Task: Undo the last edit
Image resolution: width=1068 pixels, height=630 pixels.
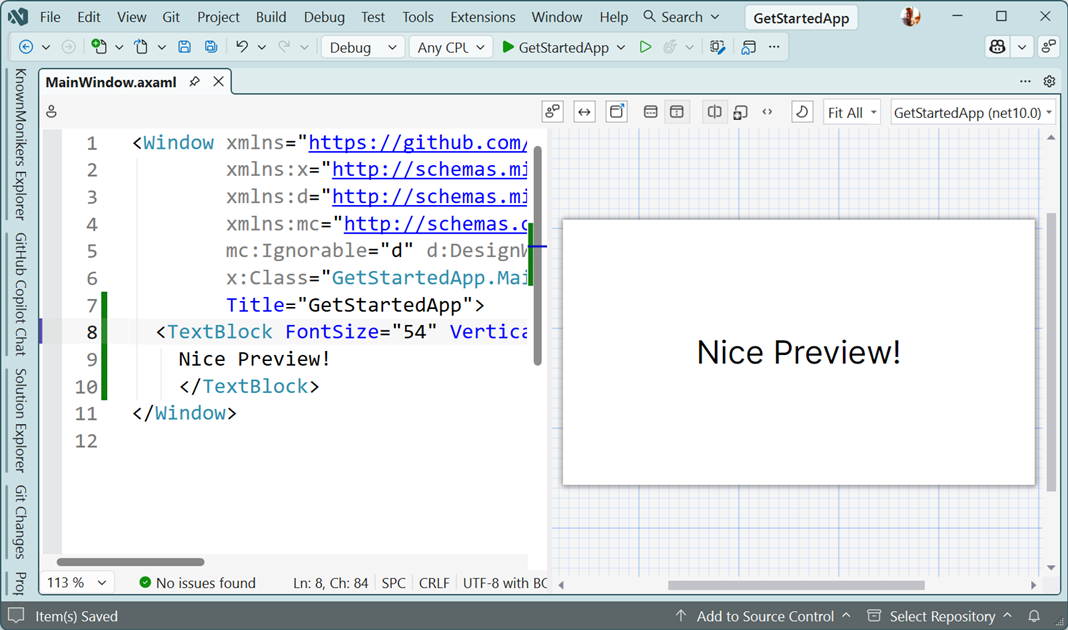Action: pyautogui.click(x=242, y=47)
